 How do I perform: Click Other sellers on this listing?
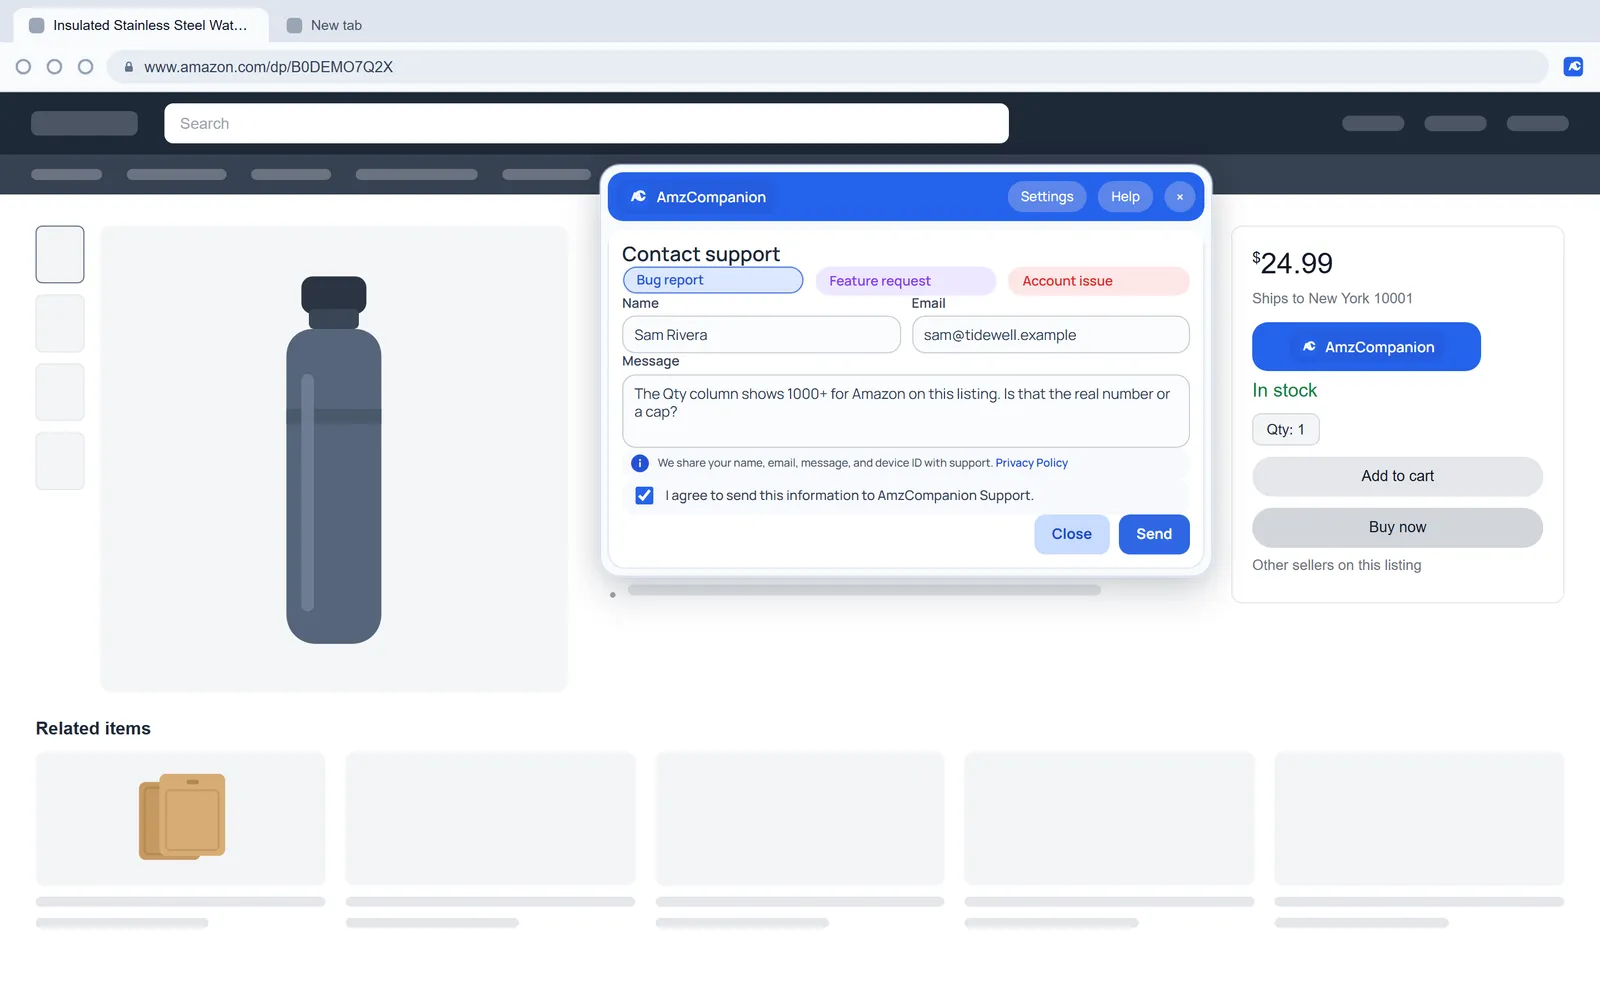coord(1336,565)
